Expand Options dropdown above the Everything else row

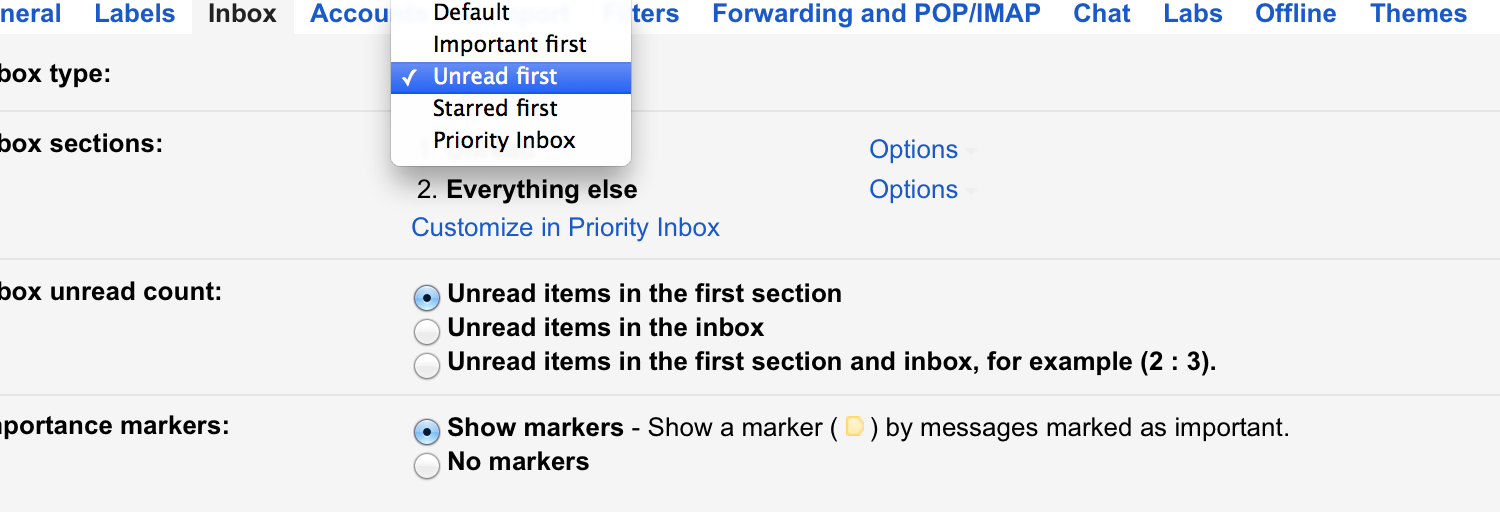point(914,149)
